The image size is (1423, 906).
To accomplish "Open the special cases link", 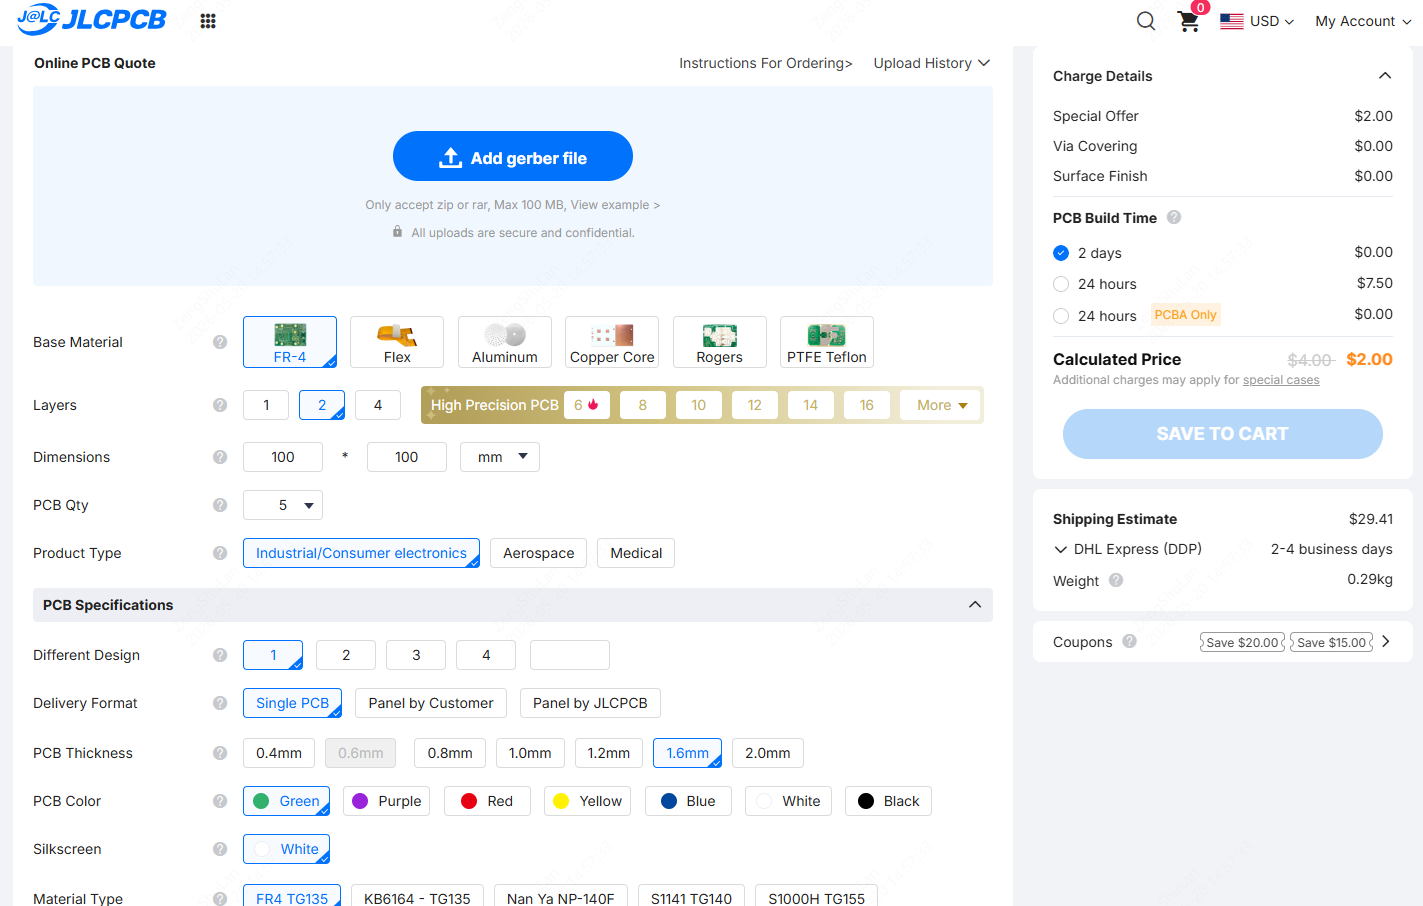I will click(x=1281, y=380).
